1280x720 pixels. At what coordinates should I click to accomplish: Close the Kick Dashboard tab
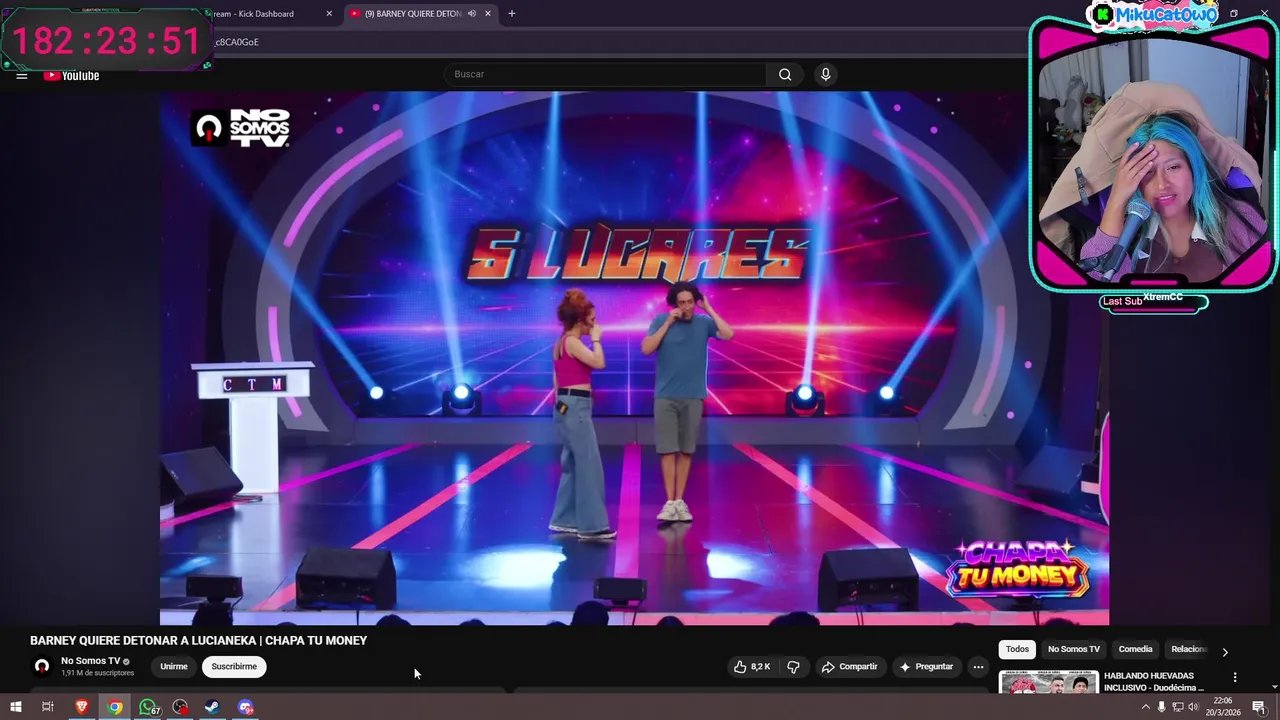click(329, 14)
